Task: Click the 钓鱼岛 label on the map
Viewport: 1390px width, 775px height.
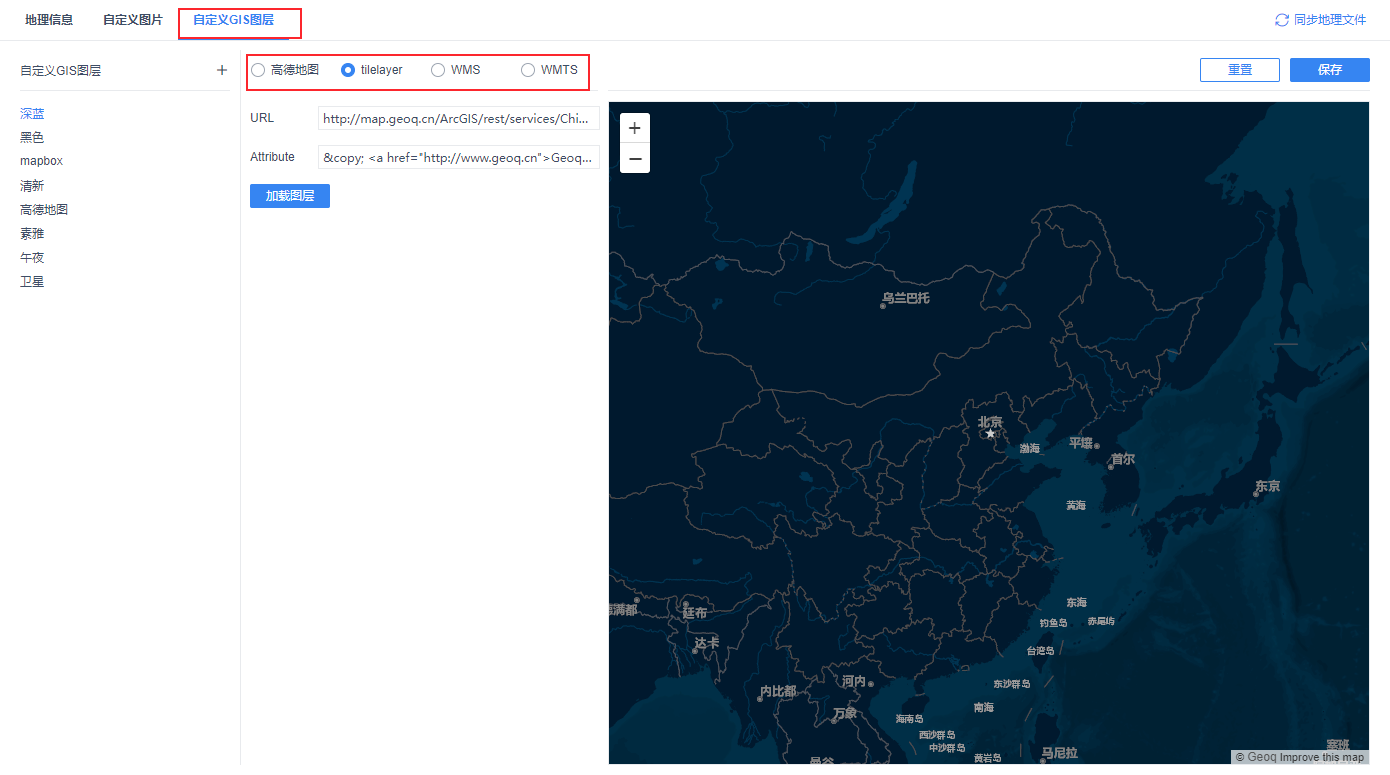Action: point(1053,622)
